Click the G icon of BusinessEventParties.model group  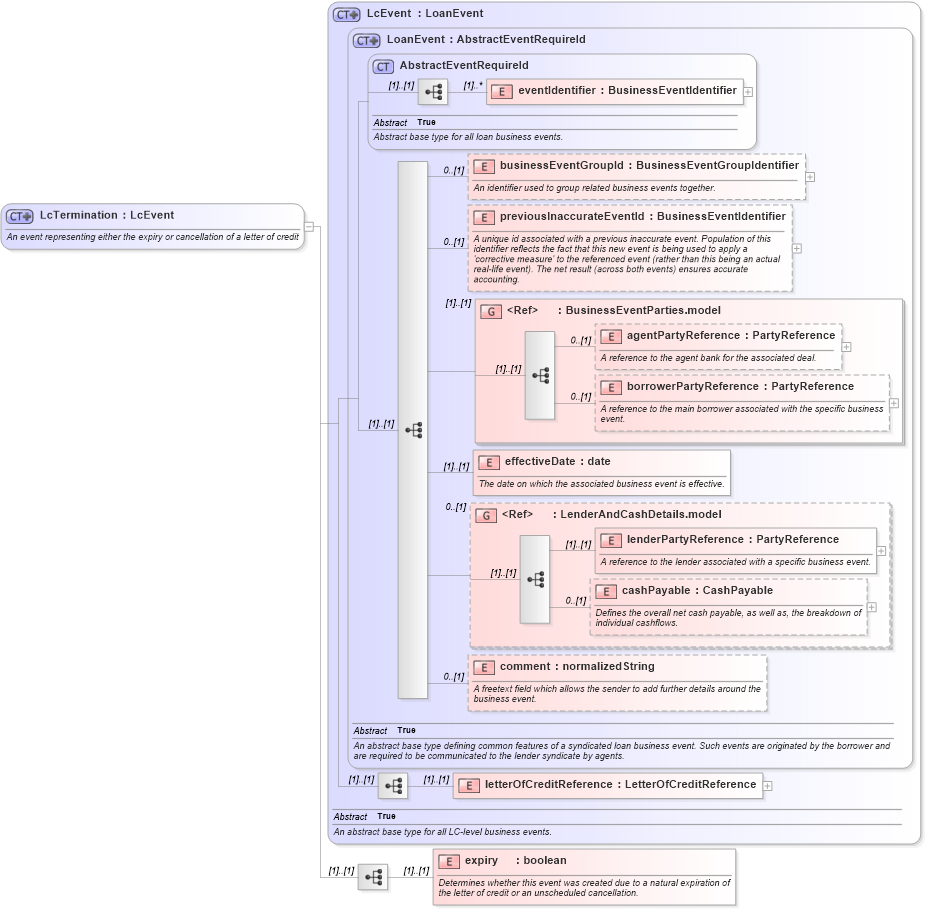click(x=491, y=311)
